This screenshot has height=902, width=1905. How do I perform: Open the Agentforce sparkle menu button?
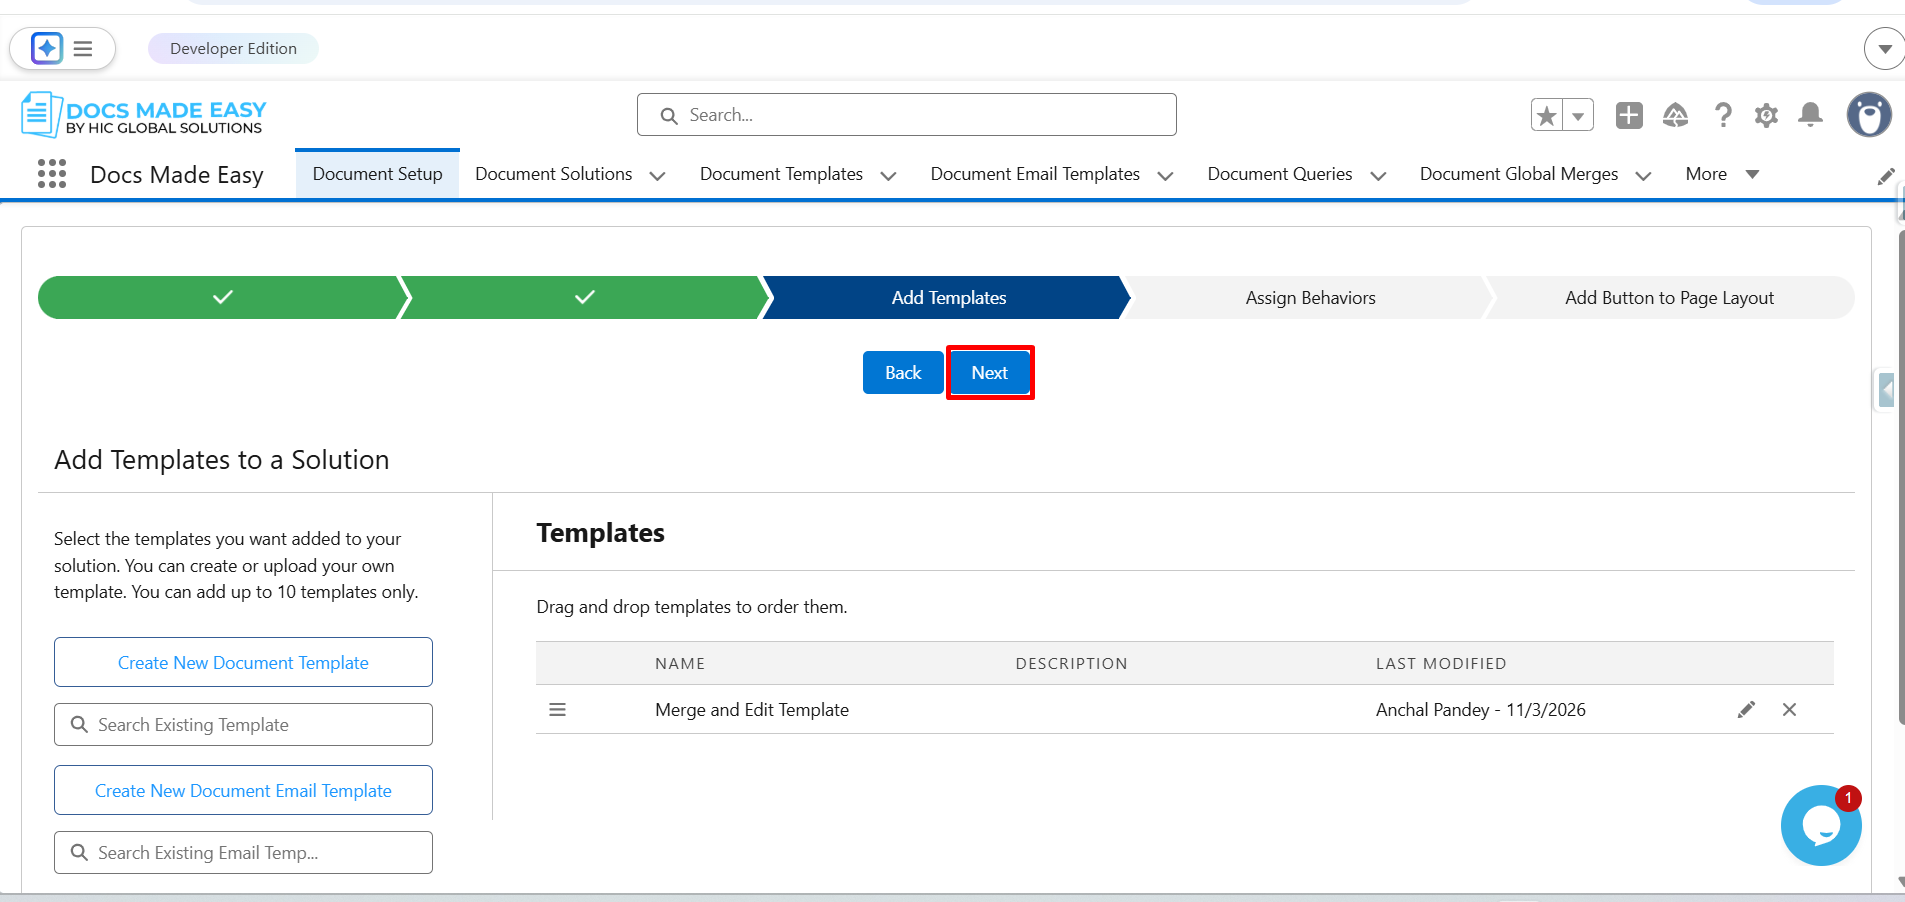point(63,48)
